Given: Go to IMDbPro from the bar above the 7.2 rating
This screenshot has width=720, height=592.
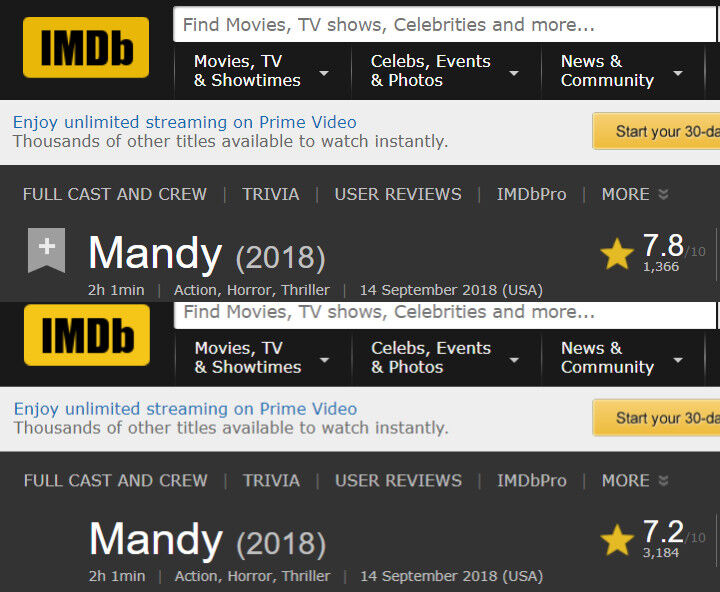Looking at the screenshot, I should tap(531, 481).
